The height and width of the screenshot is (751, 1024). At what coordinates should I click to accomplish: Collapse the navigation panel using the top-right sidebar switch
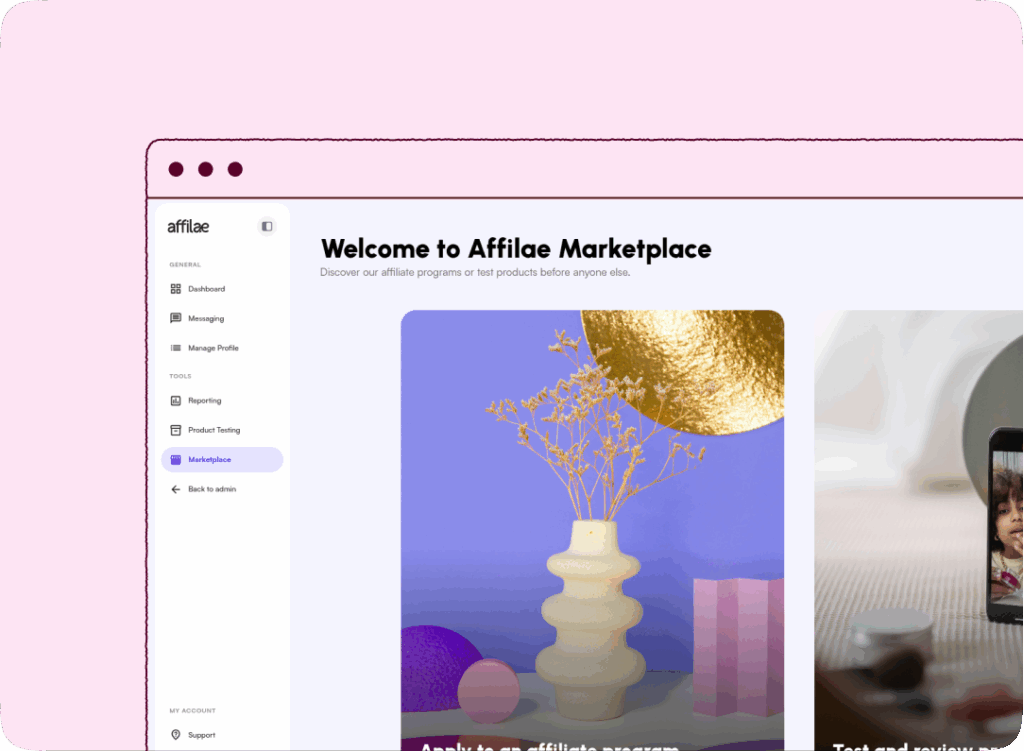tap(266, 226)
